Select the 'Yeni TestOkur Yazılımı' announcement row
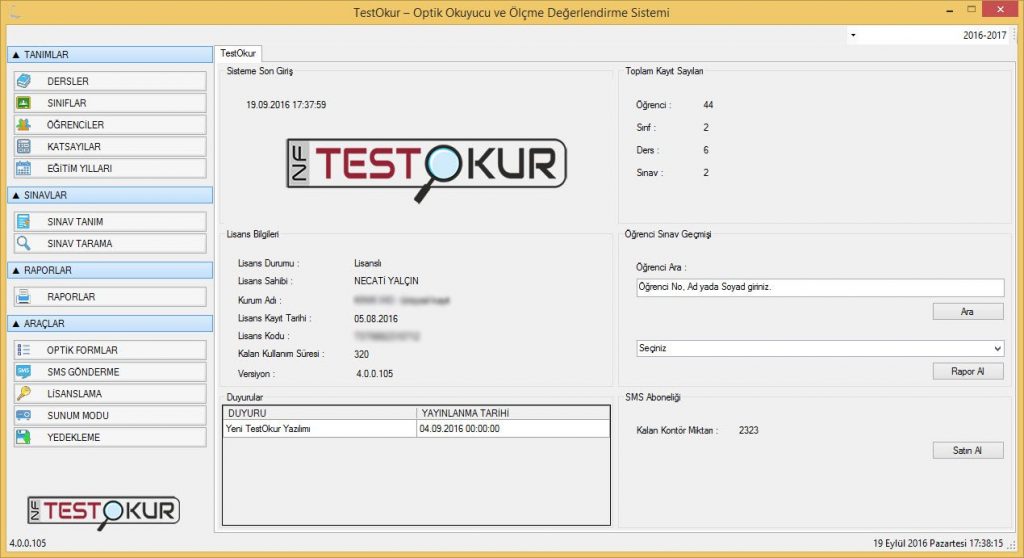This screenshot has width=1024, height=558. 416,429
